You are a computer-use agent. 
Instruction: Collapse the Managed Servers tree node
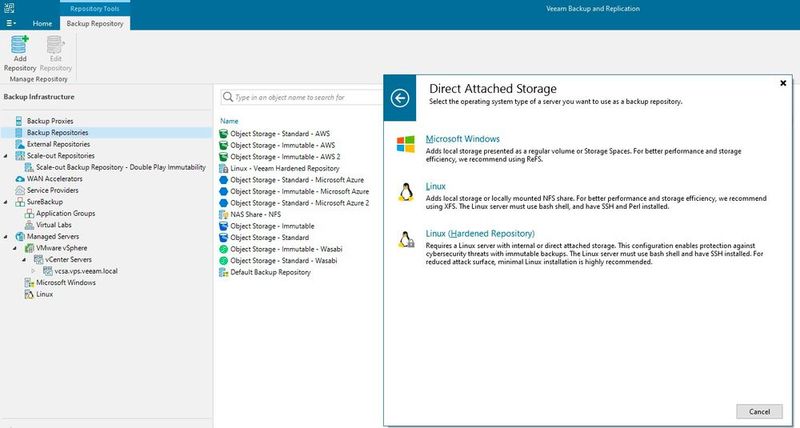point(6,237)
